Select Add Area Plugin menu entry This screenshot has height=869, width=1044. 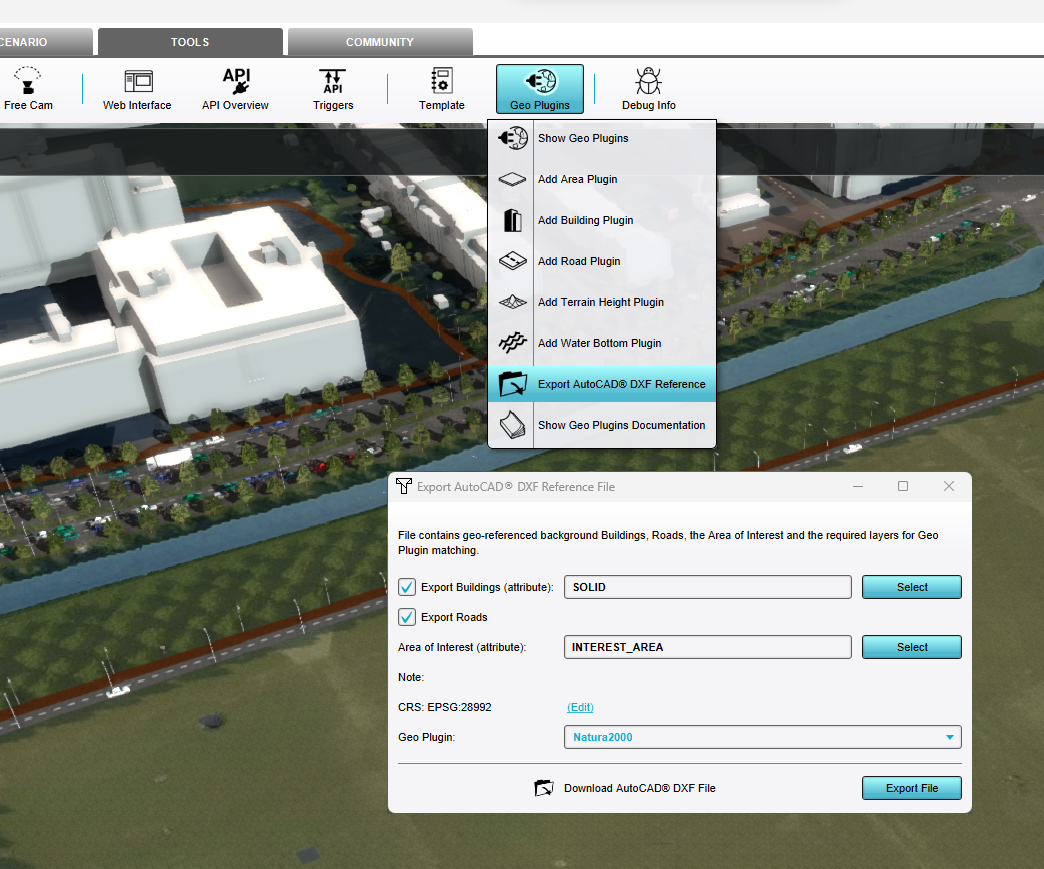coord(577,180)
